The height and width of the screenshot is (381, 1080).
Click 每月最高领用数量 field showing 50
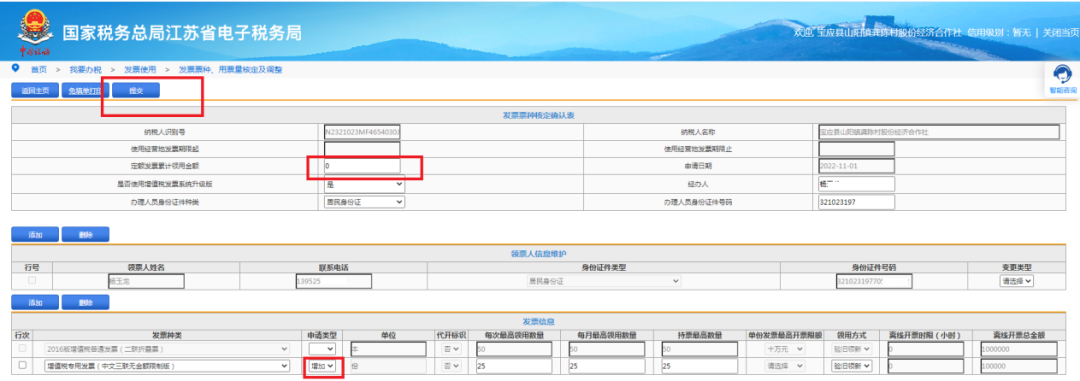(x=607, y=349)
